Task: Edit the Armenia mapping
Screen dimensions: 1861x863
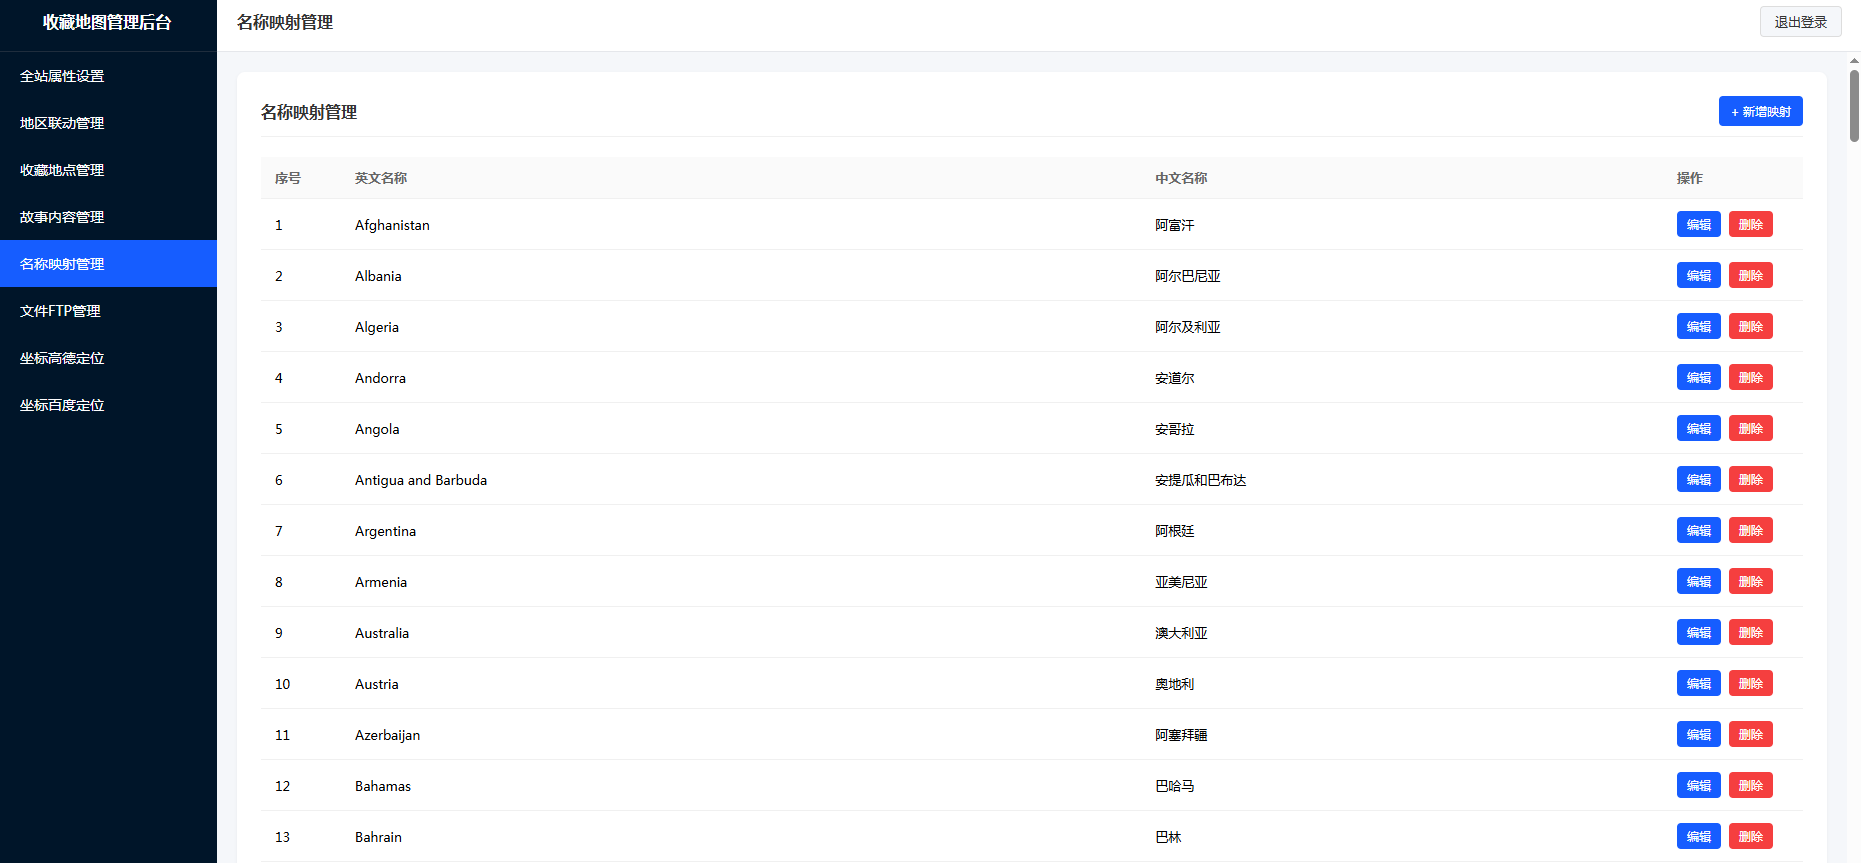Action: pos(1698,581)
